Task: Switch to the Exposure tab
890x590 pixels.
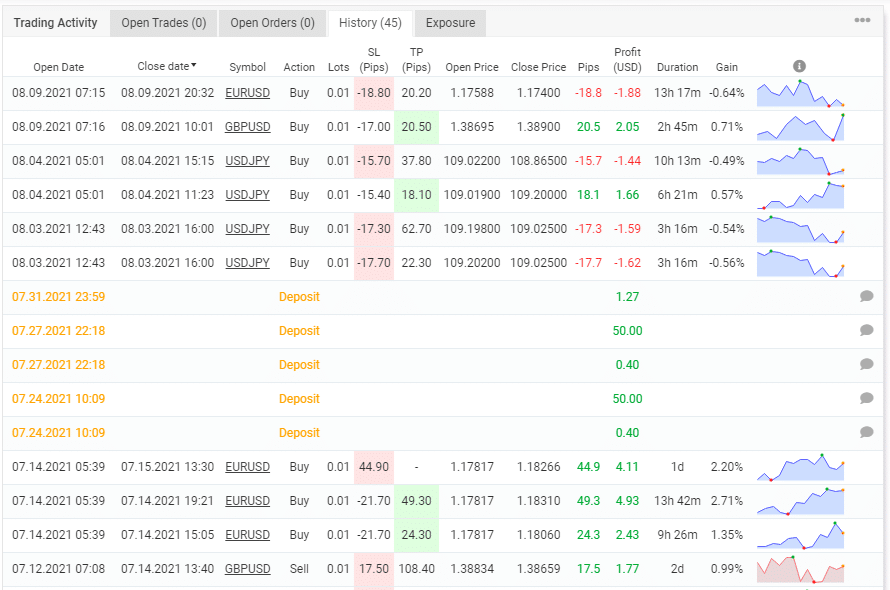Action: (450, 22)
